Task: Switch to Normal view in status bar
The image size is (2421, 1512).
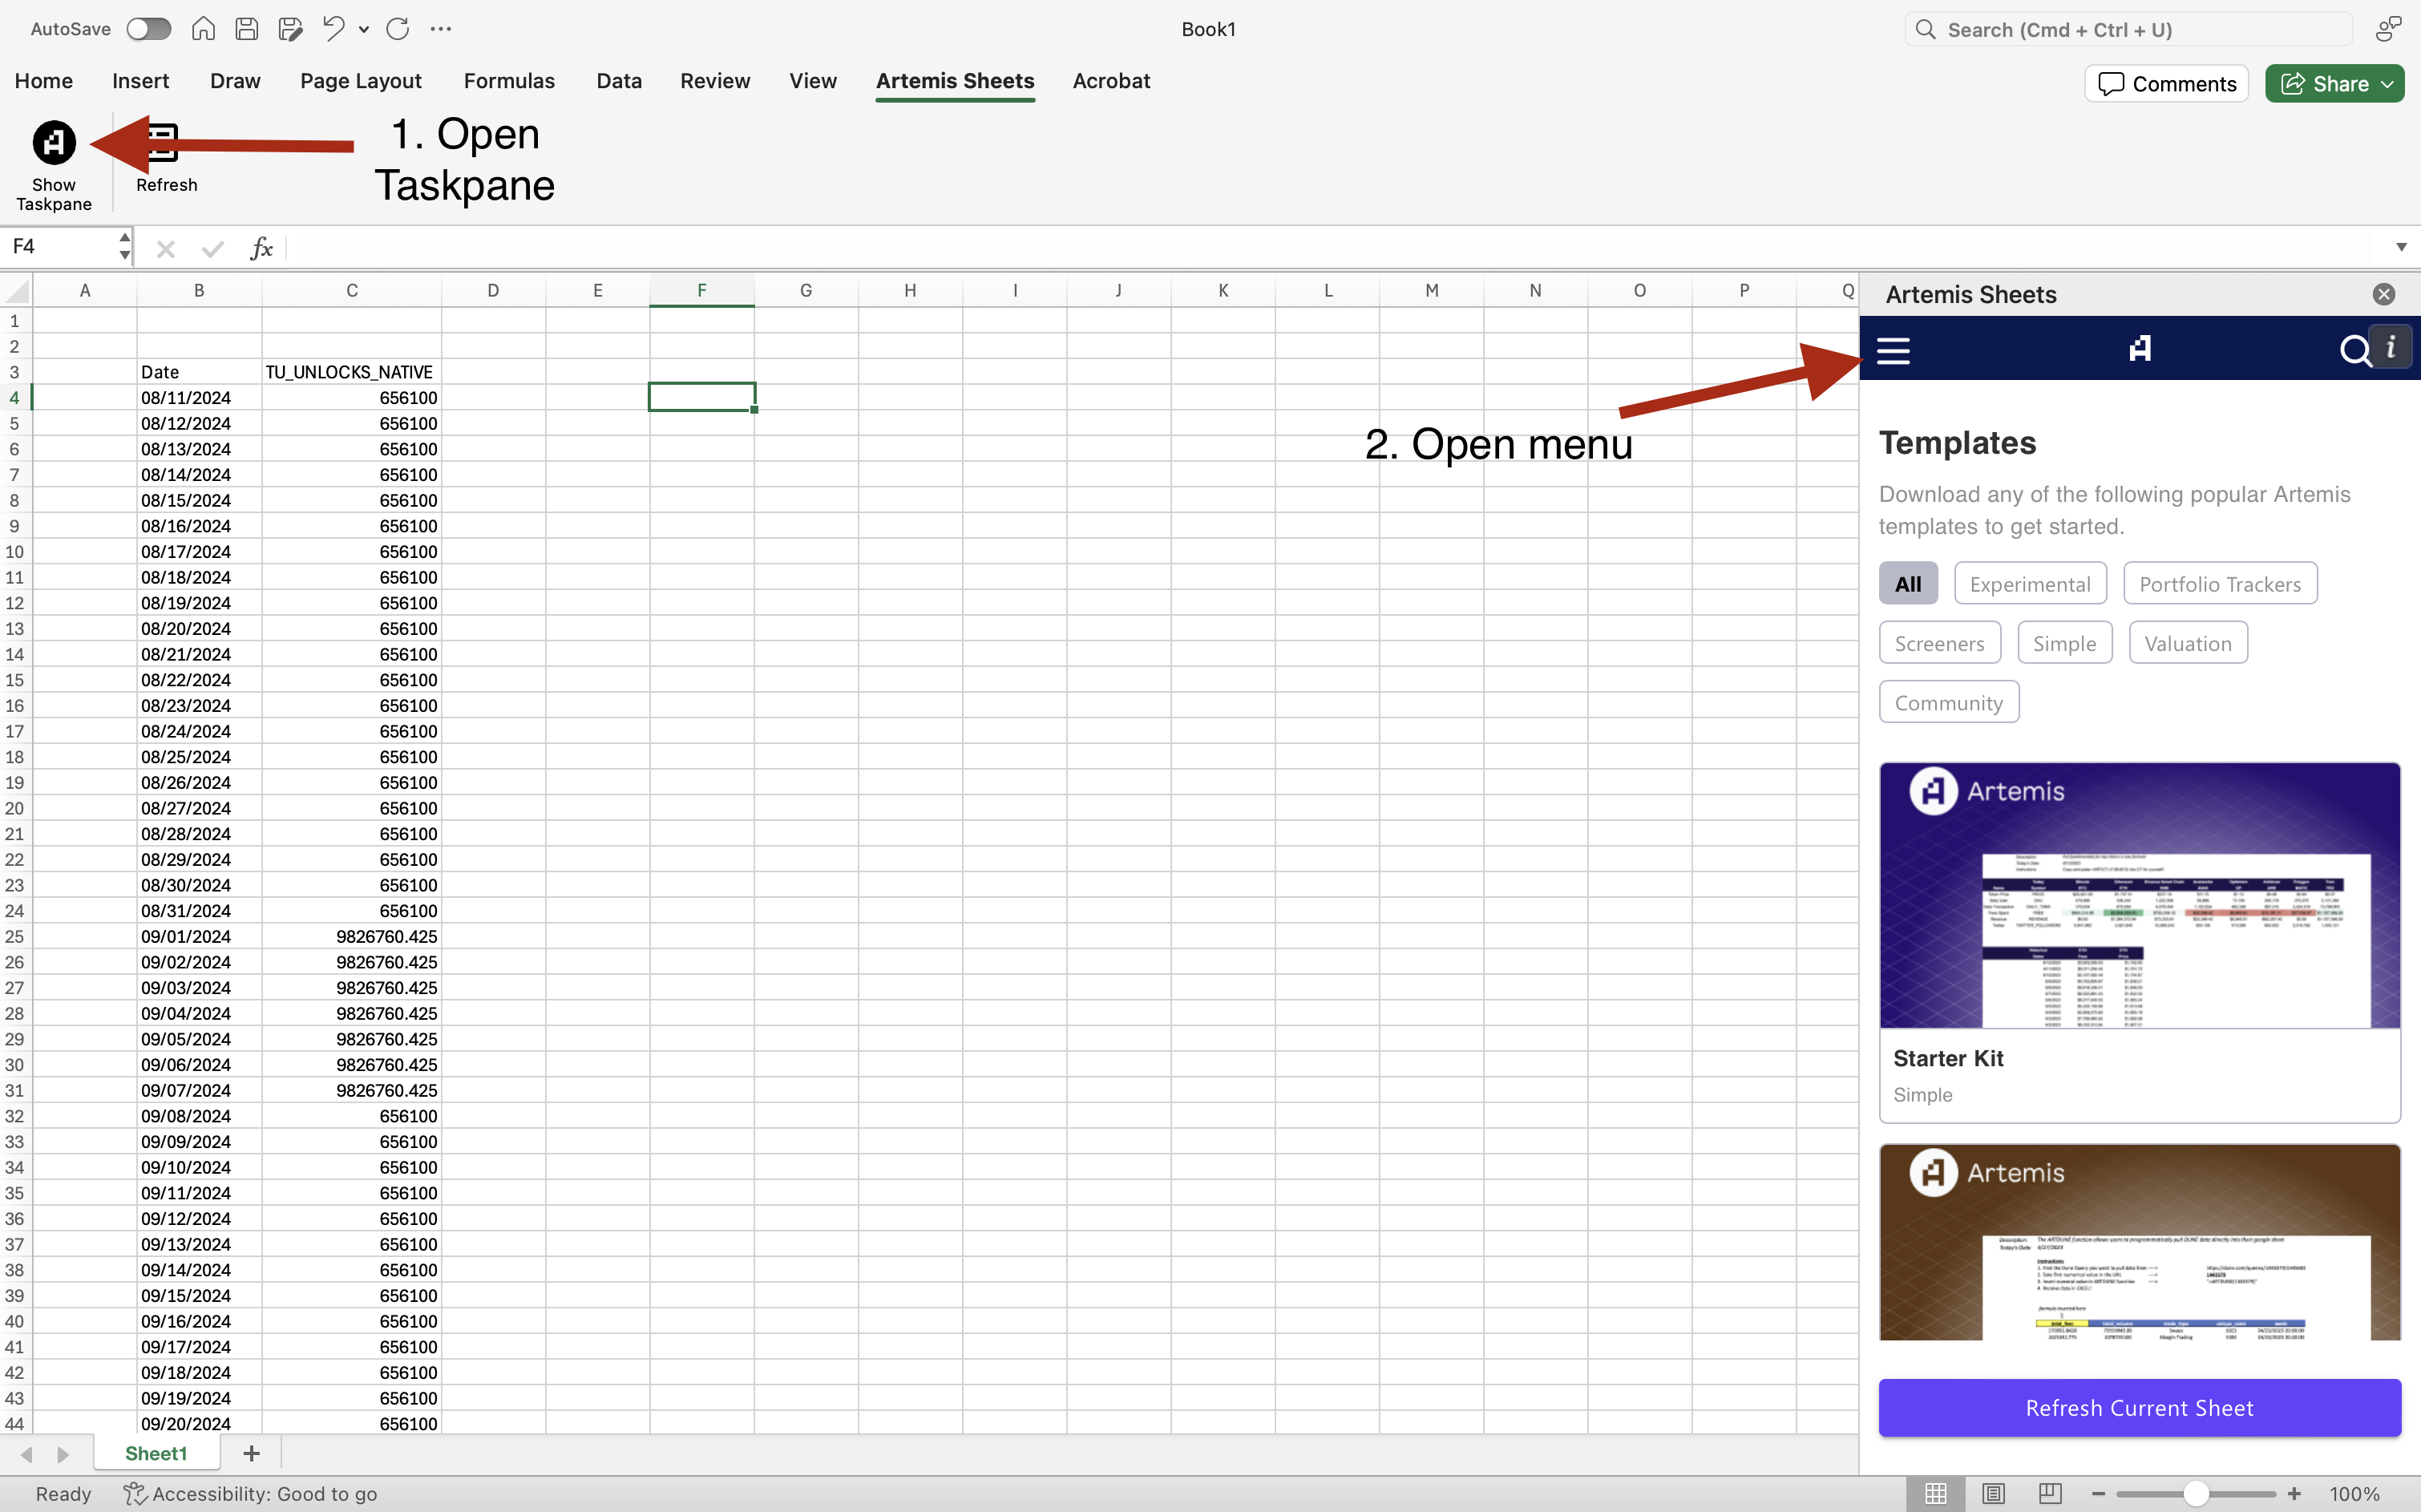Action: pyautogui.click(x=1935, y=1494)
